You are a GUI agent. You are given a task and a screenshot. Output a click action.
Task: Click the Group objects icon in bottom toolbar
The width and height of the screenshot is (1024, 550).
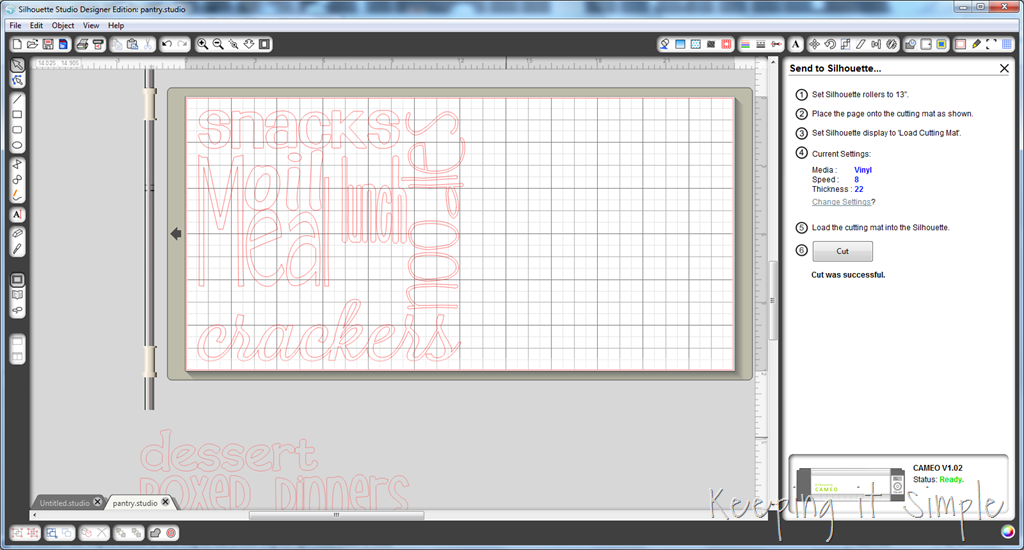click(x=17, y=533)
